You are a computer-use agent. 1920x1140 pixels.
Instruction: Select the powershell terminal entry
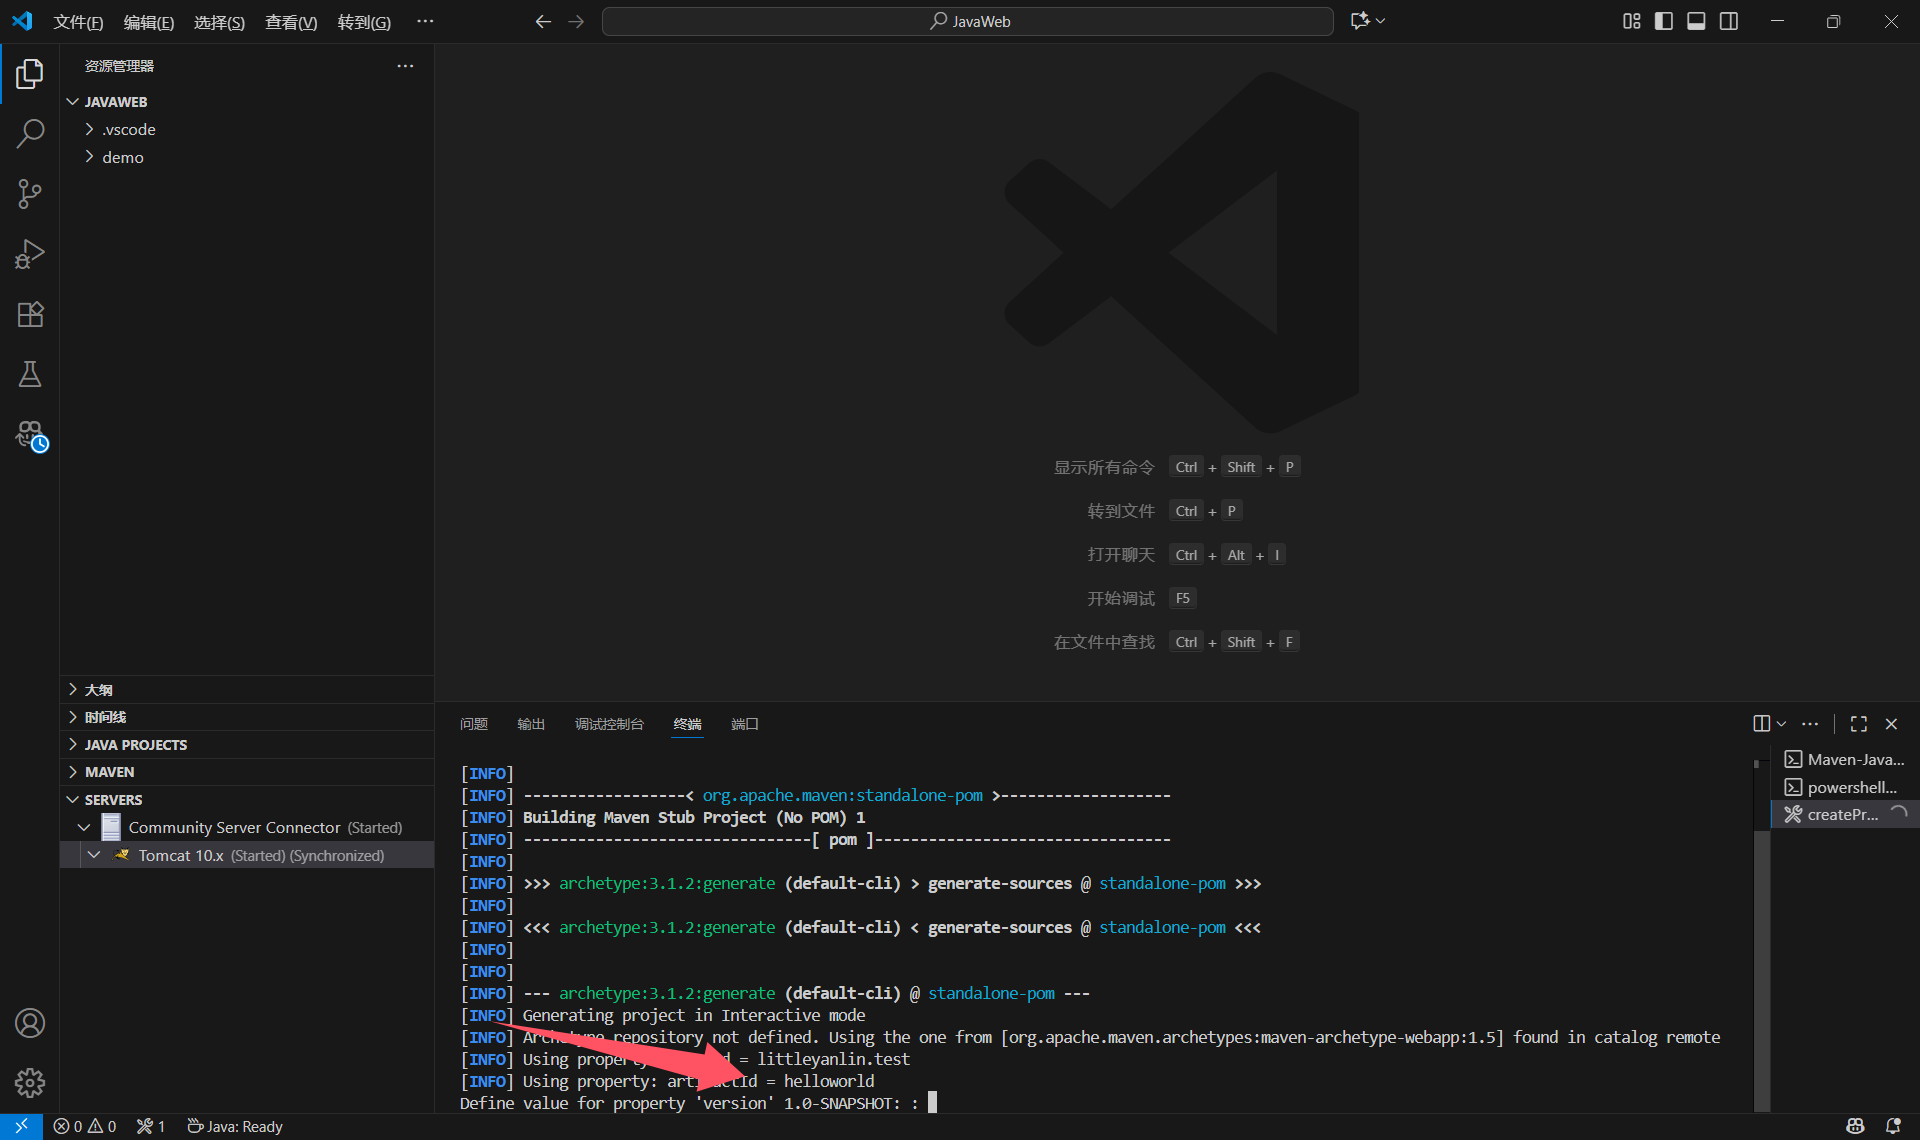point(1850,787)
